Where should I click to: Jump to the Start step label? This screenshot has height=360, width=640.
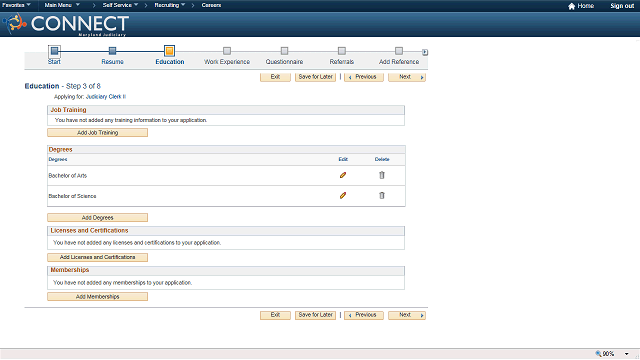point(54,62)
